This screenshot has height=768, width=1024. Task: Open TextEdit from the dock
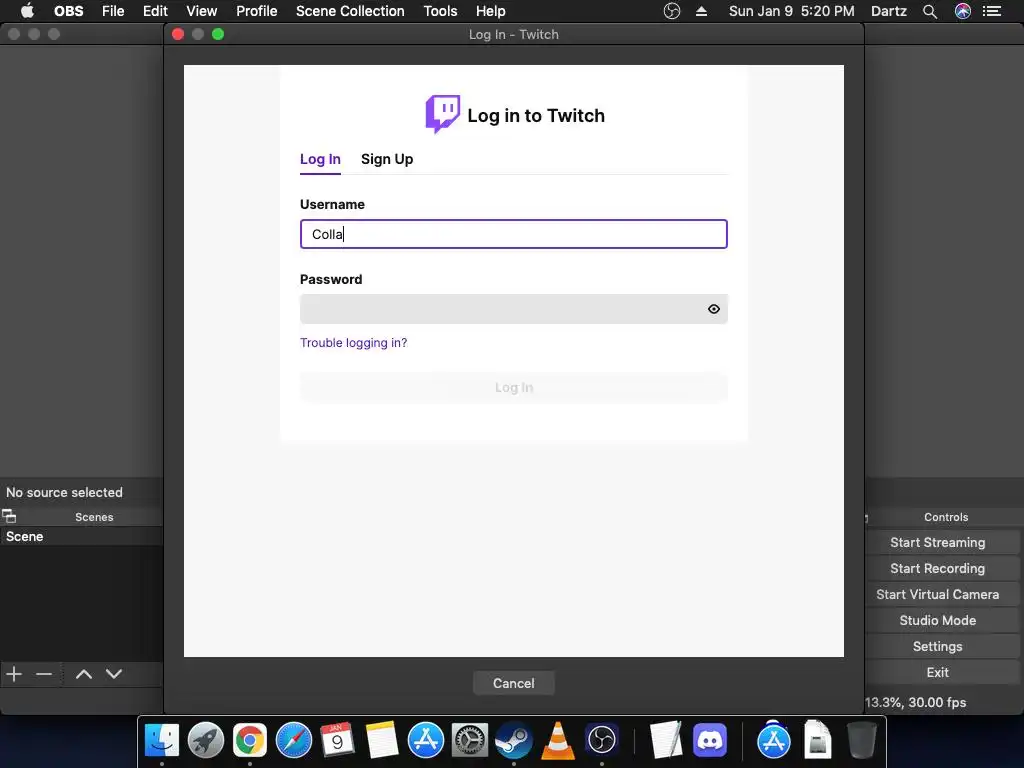(x=665, y=741)
